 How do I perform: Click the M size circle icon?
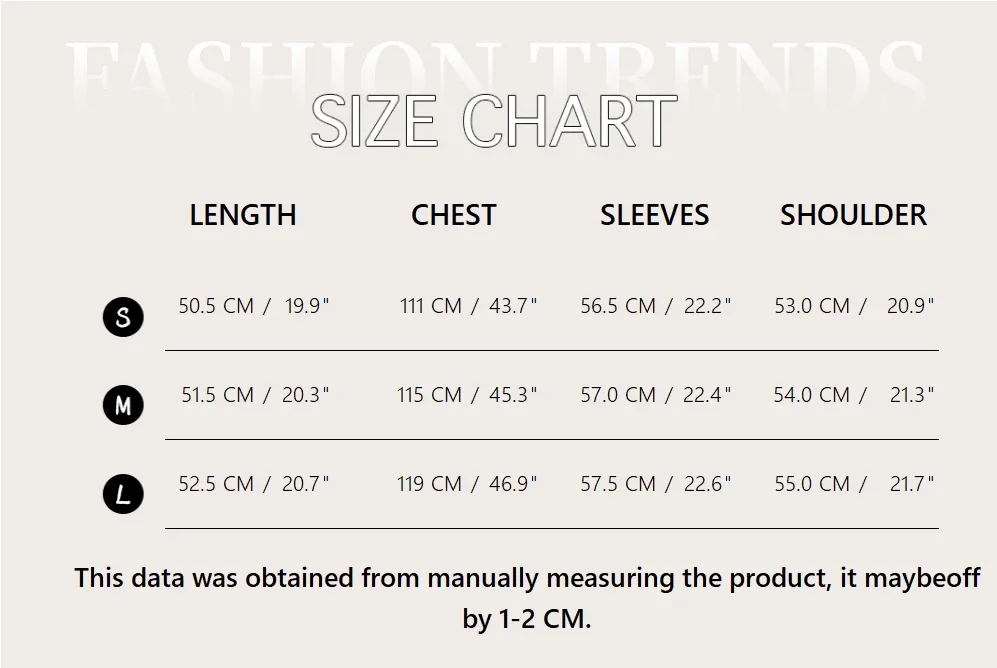click(x=123, y=405)
